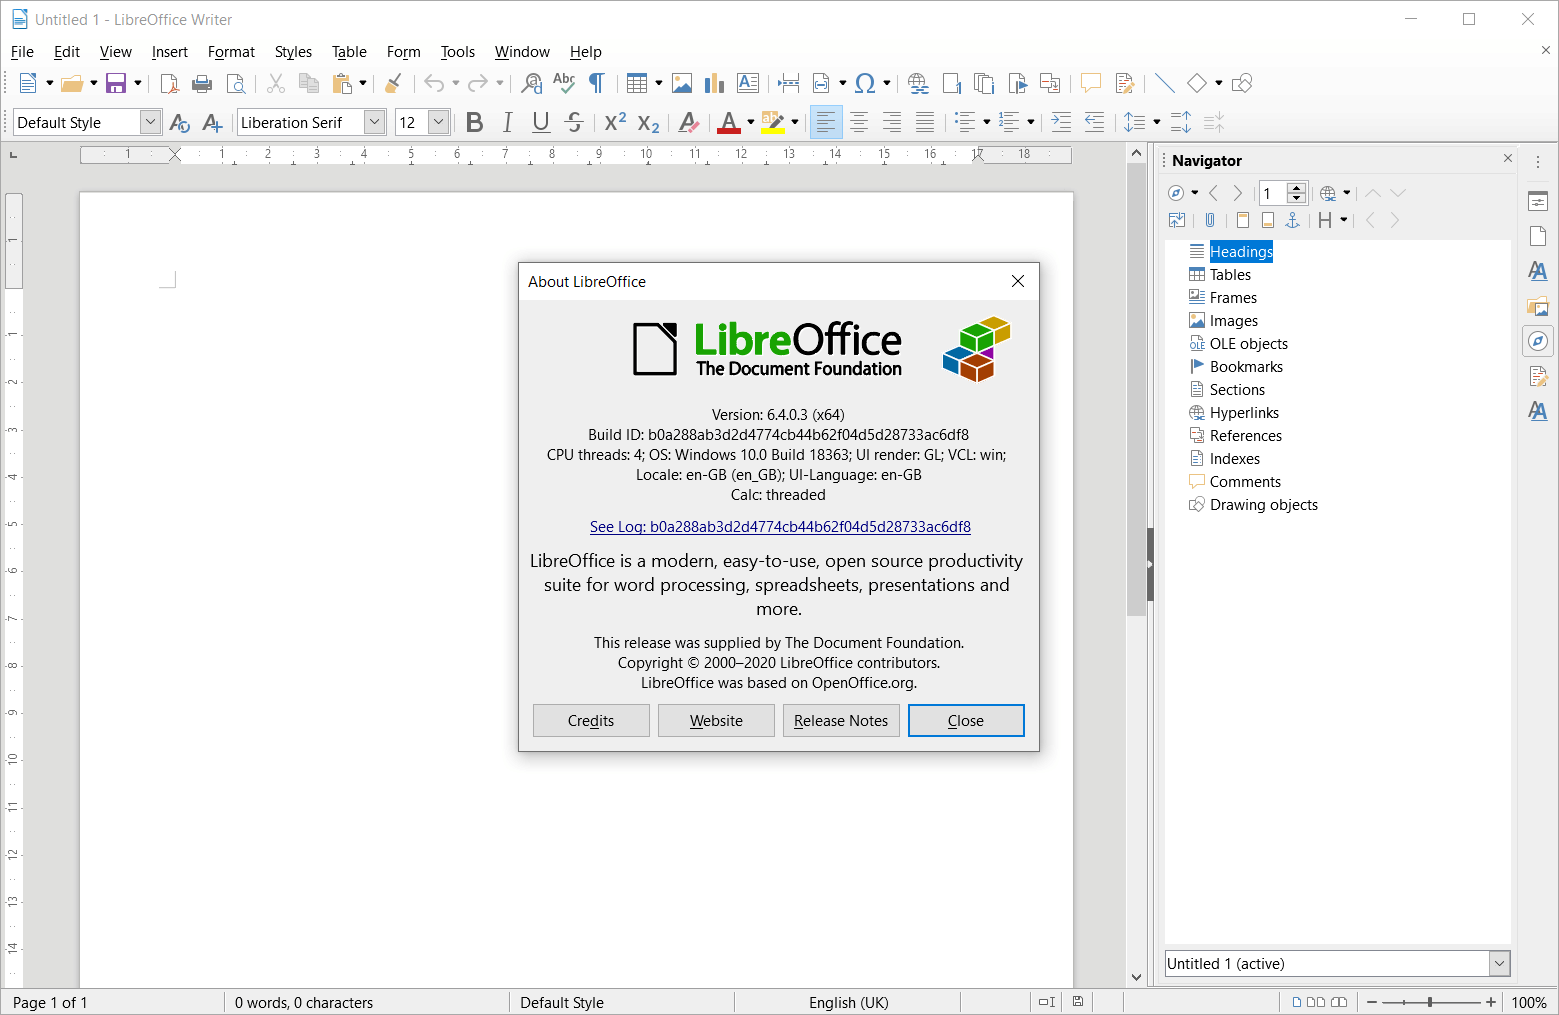Select the Insert Line tool
This screenshot has height=1015, width=1559.
(1164, 83)
